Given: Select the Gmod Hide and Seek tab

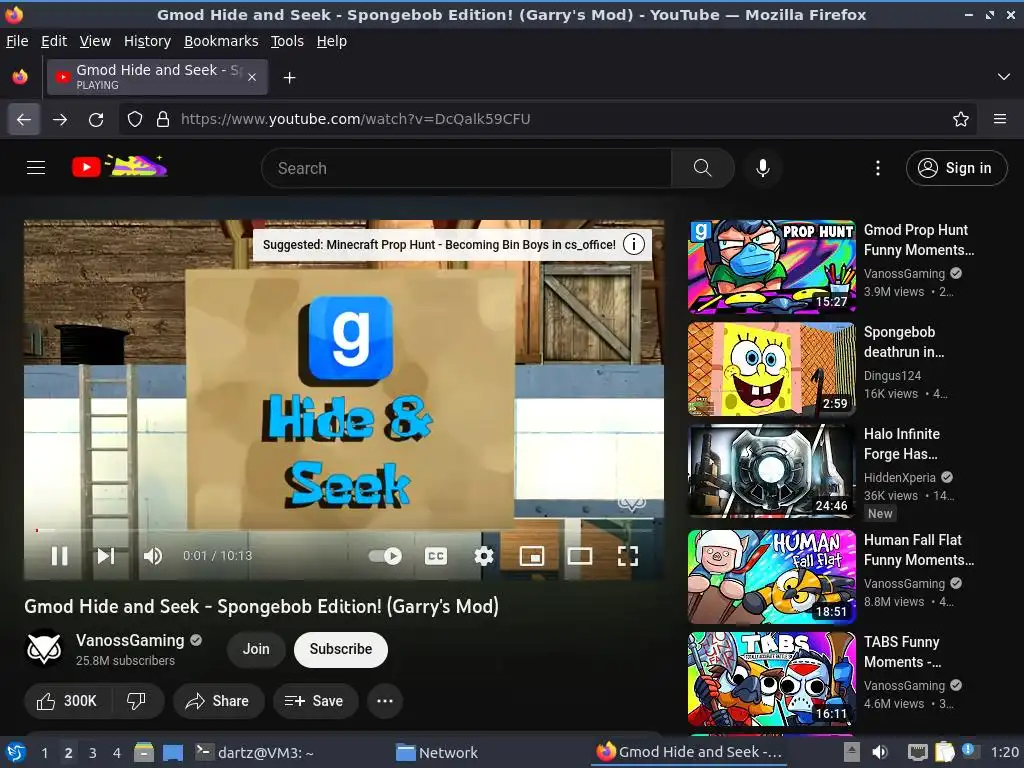Looking at the screenshot, I should (157, 77).
